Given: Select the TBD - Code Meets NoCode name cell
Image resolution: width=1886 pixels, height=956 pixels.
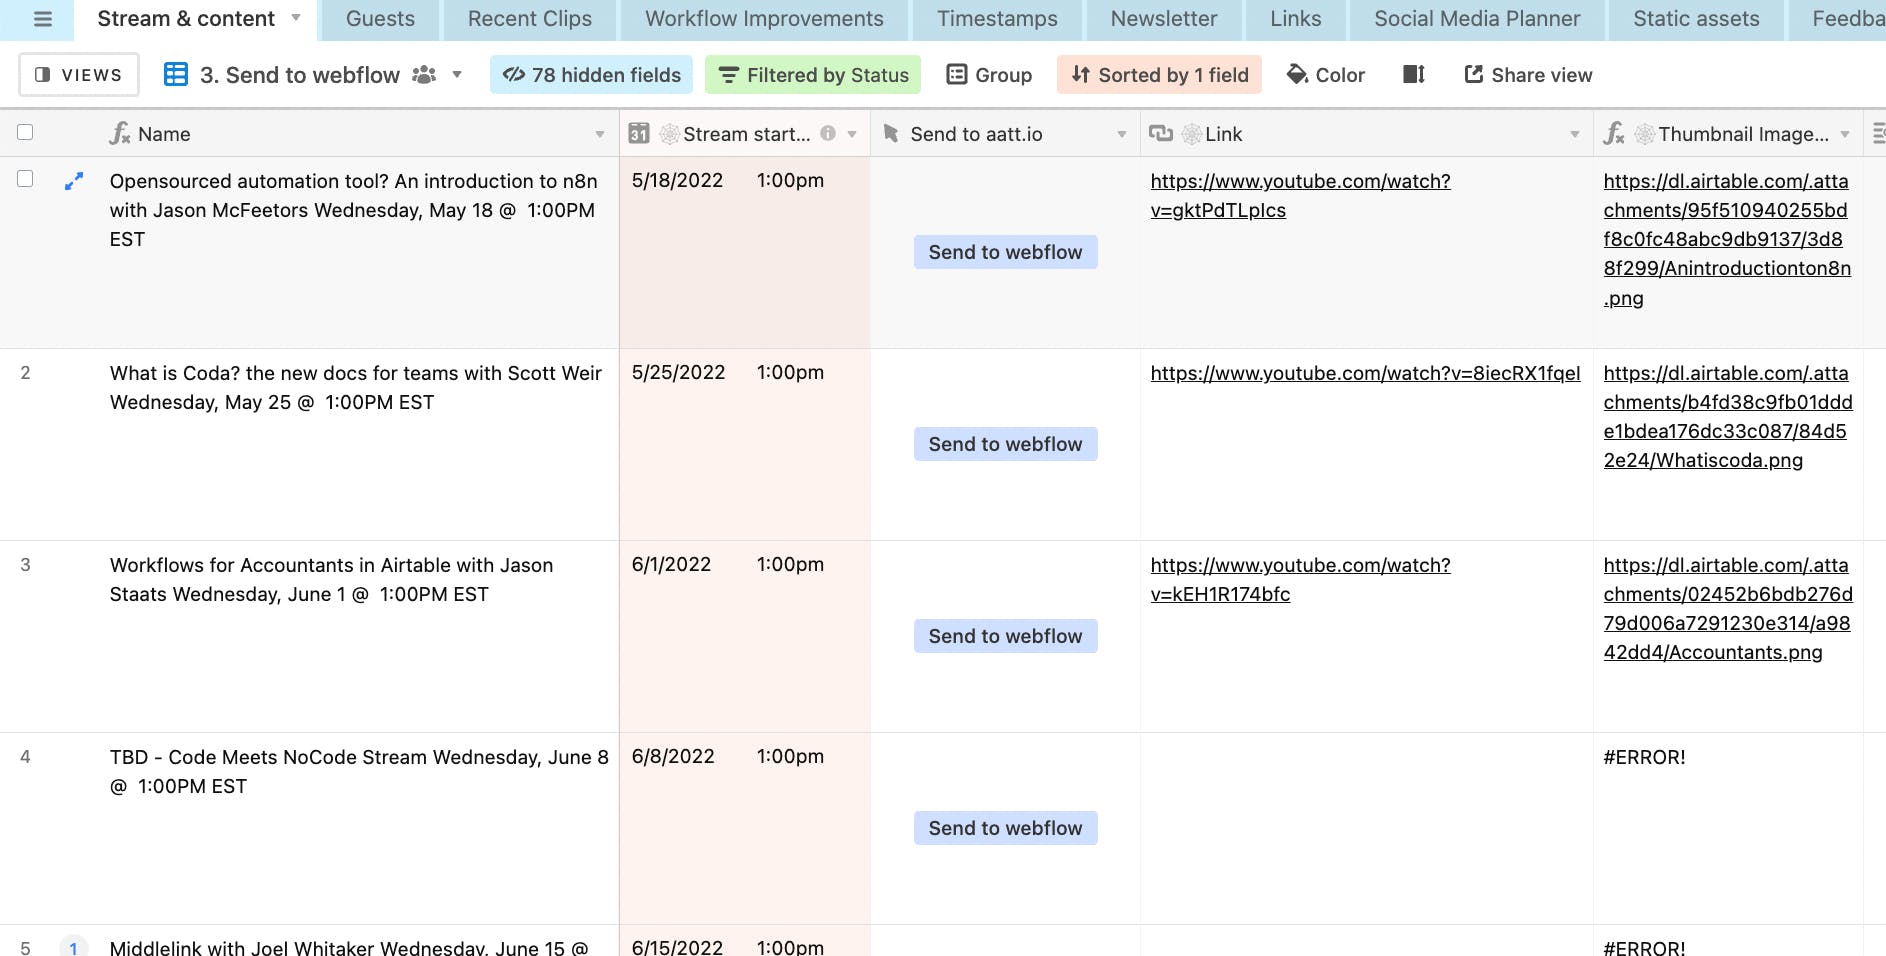Looking at the screenshot, I should (x=358, y=828).
